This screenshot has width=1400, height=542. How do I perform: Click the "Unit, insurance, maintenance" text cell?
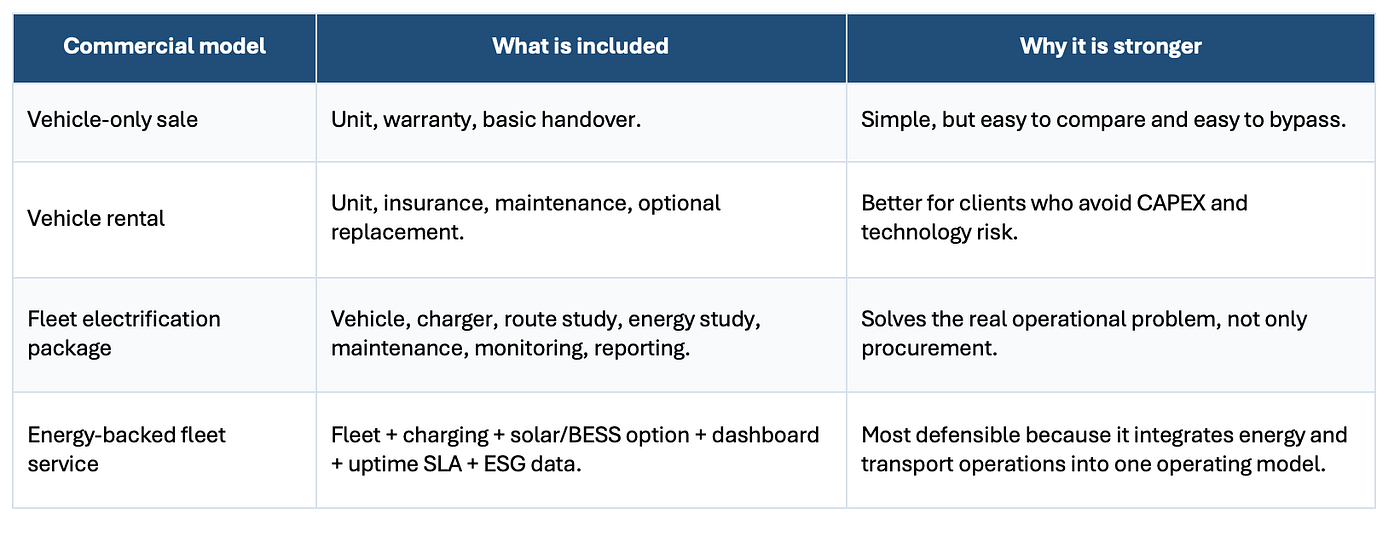click(x=581, y=218)
